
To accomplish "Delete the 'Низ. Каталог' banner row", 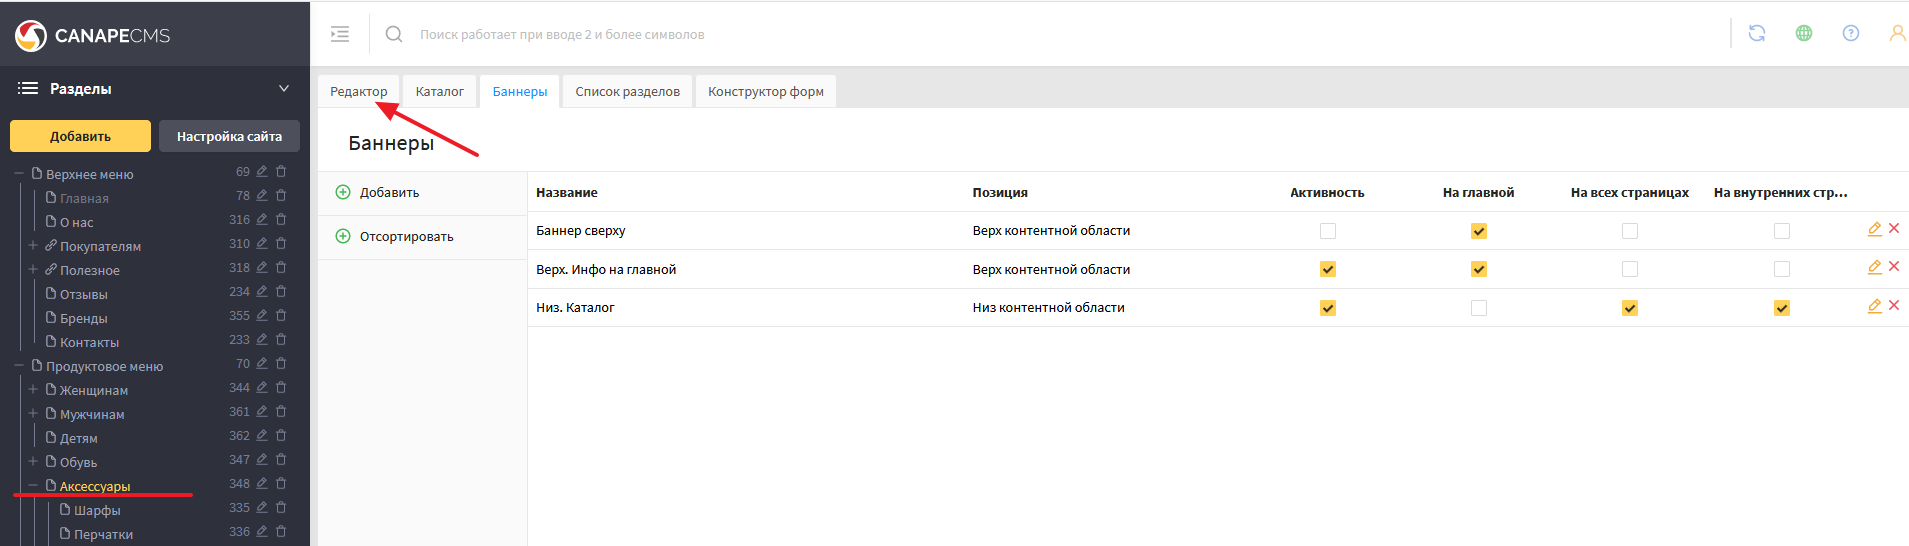I will pos(1893,306).
